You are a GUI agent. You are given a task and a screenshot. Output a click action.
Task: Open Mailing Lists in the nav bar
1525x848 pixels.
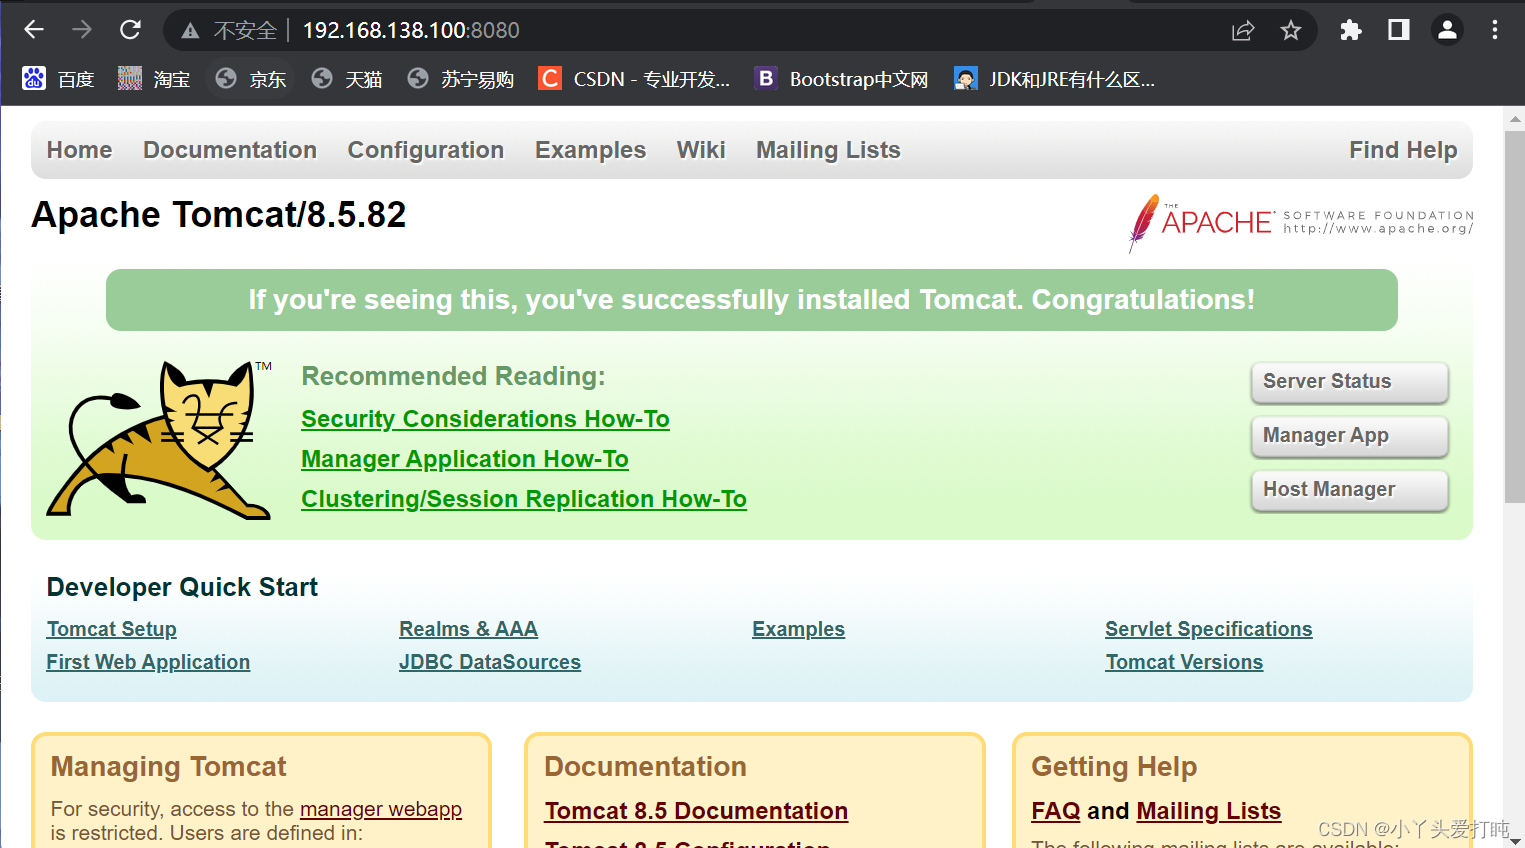pyautogui.click(x=828, y=150)
